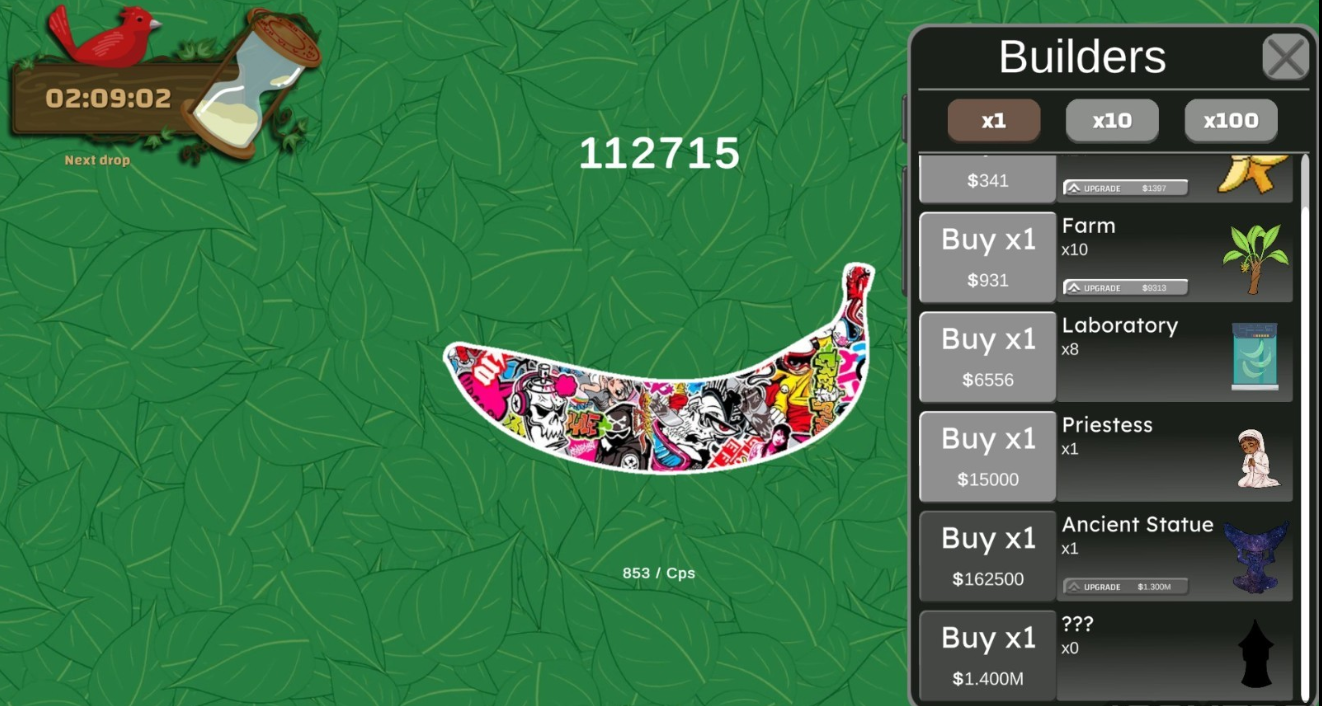Click the Builders list scrollbar

(x=1303, y=428)
